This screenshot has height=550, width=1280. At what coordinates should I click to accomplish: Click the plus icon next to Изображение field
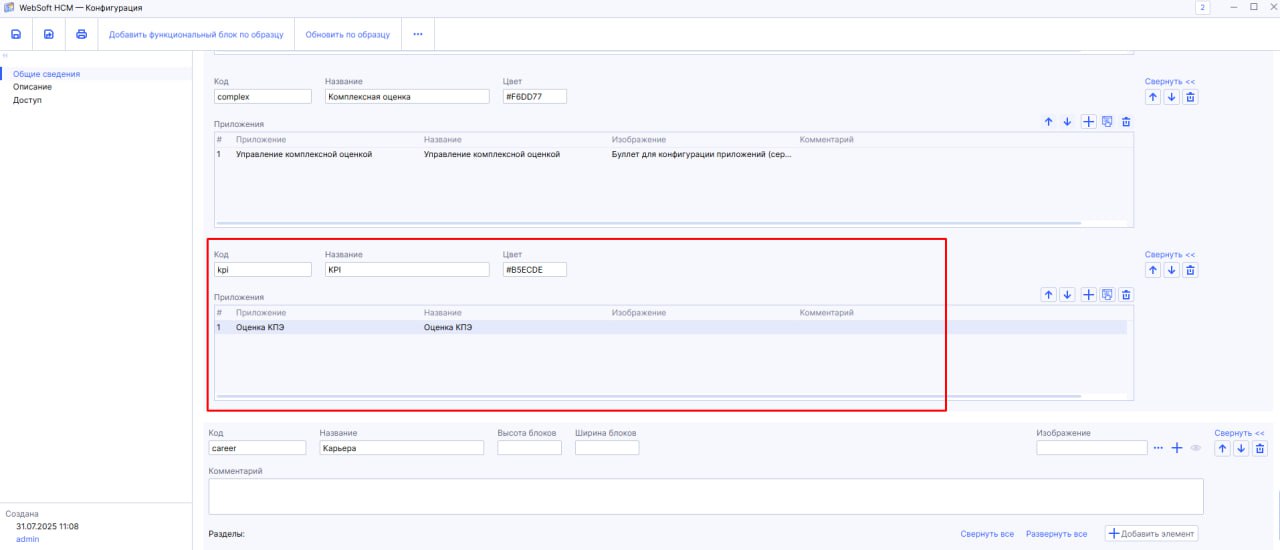point(1177,449)
